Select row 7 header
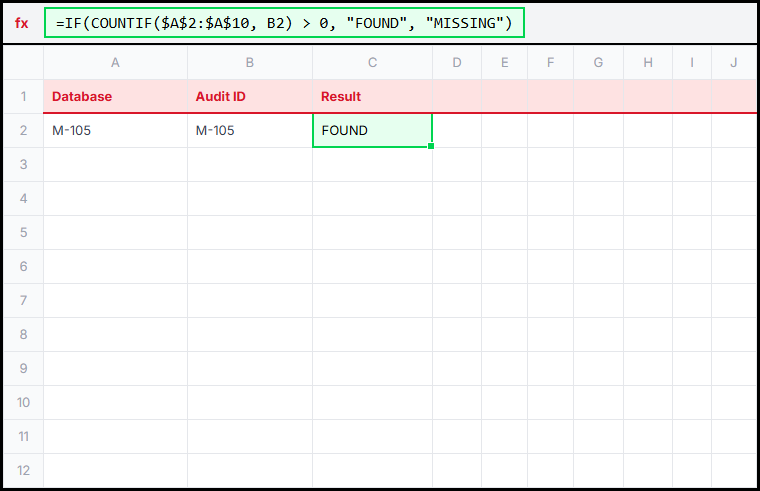This screenshot has height=491, width=760. pyautogui.click(x=23, y=300)
